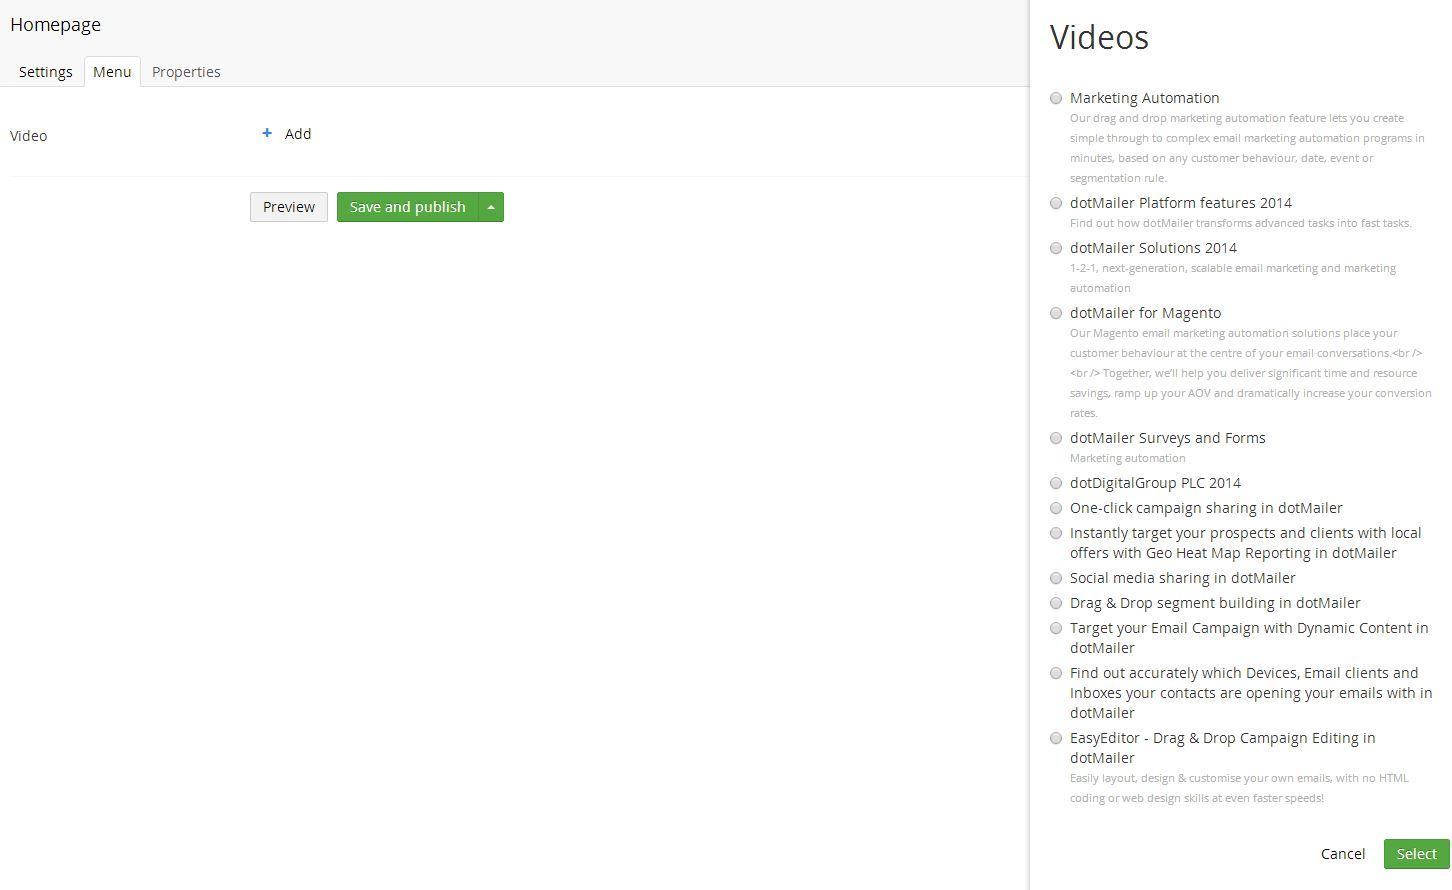This screenshot has width=1452, height=890.
Task: Click the Homepage title text
Action: point(55,25)
